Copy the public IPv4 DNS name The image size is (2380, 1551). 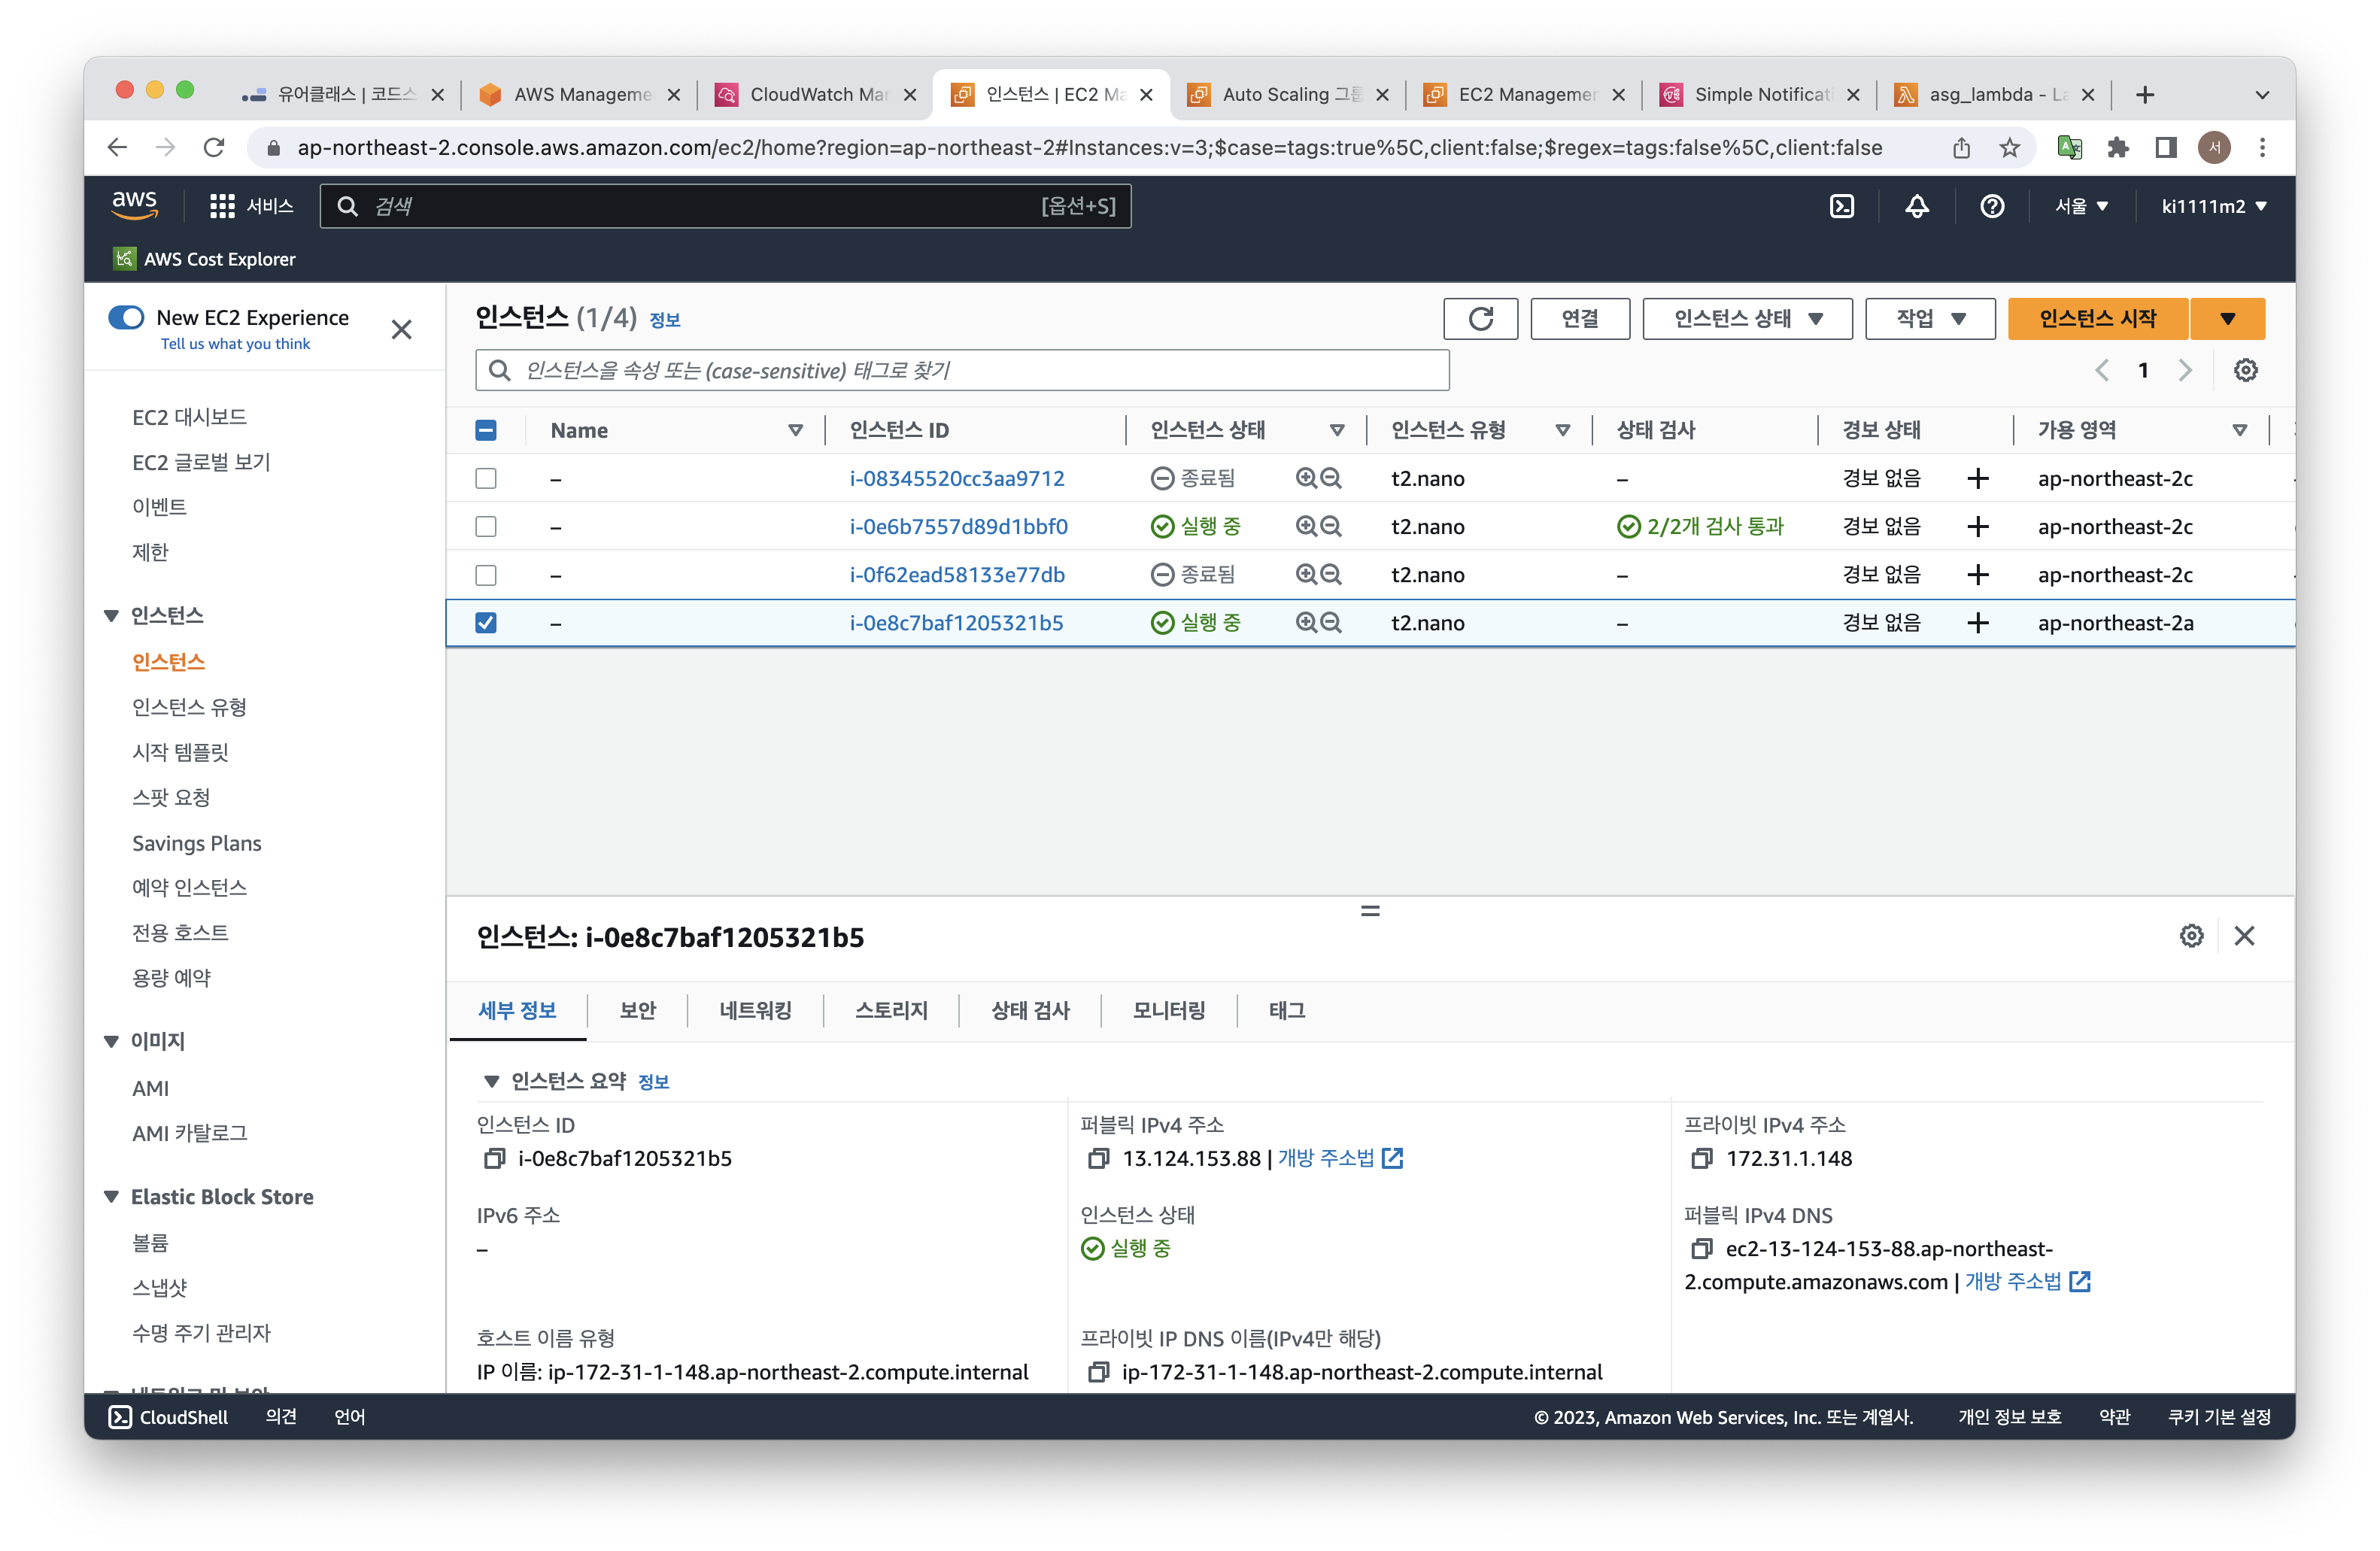click(x=1701, y=1249)
